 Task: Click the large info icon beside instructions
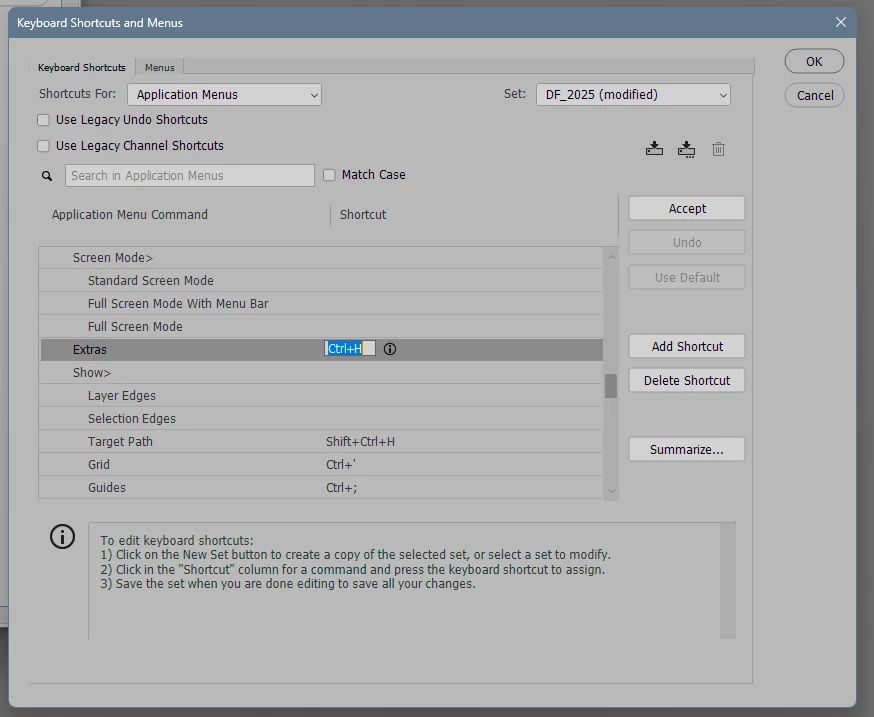(62, 537)
